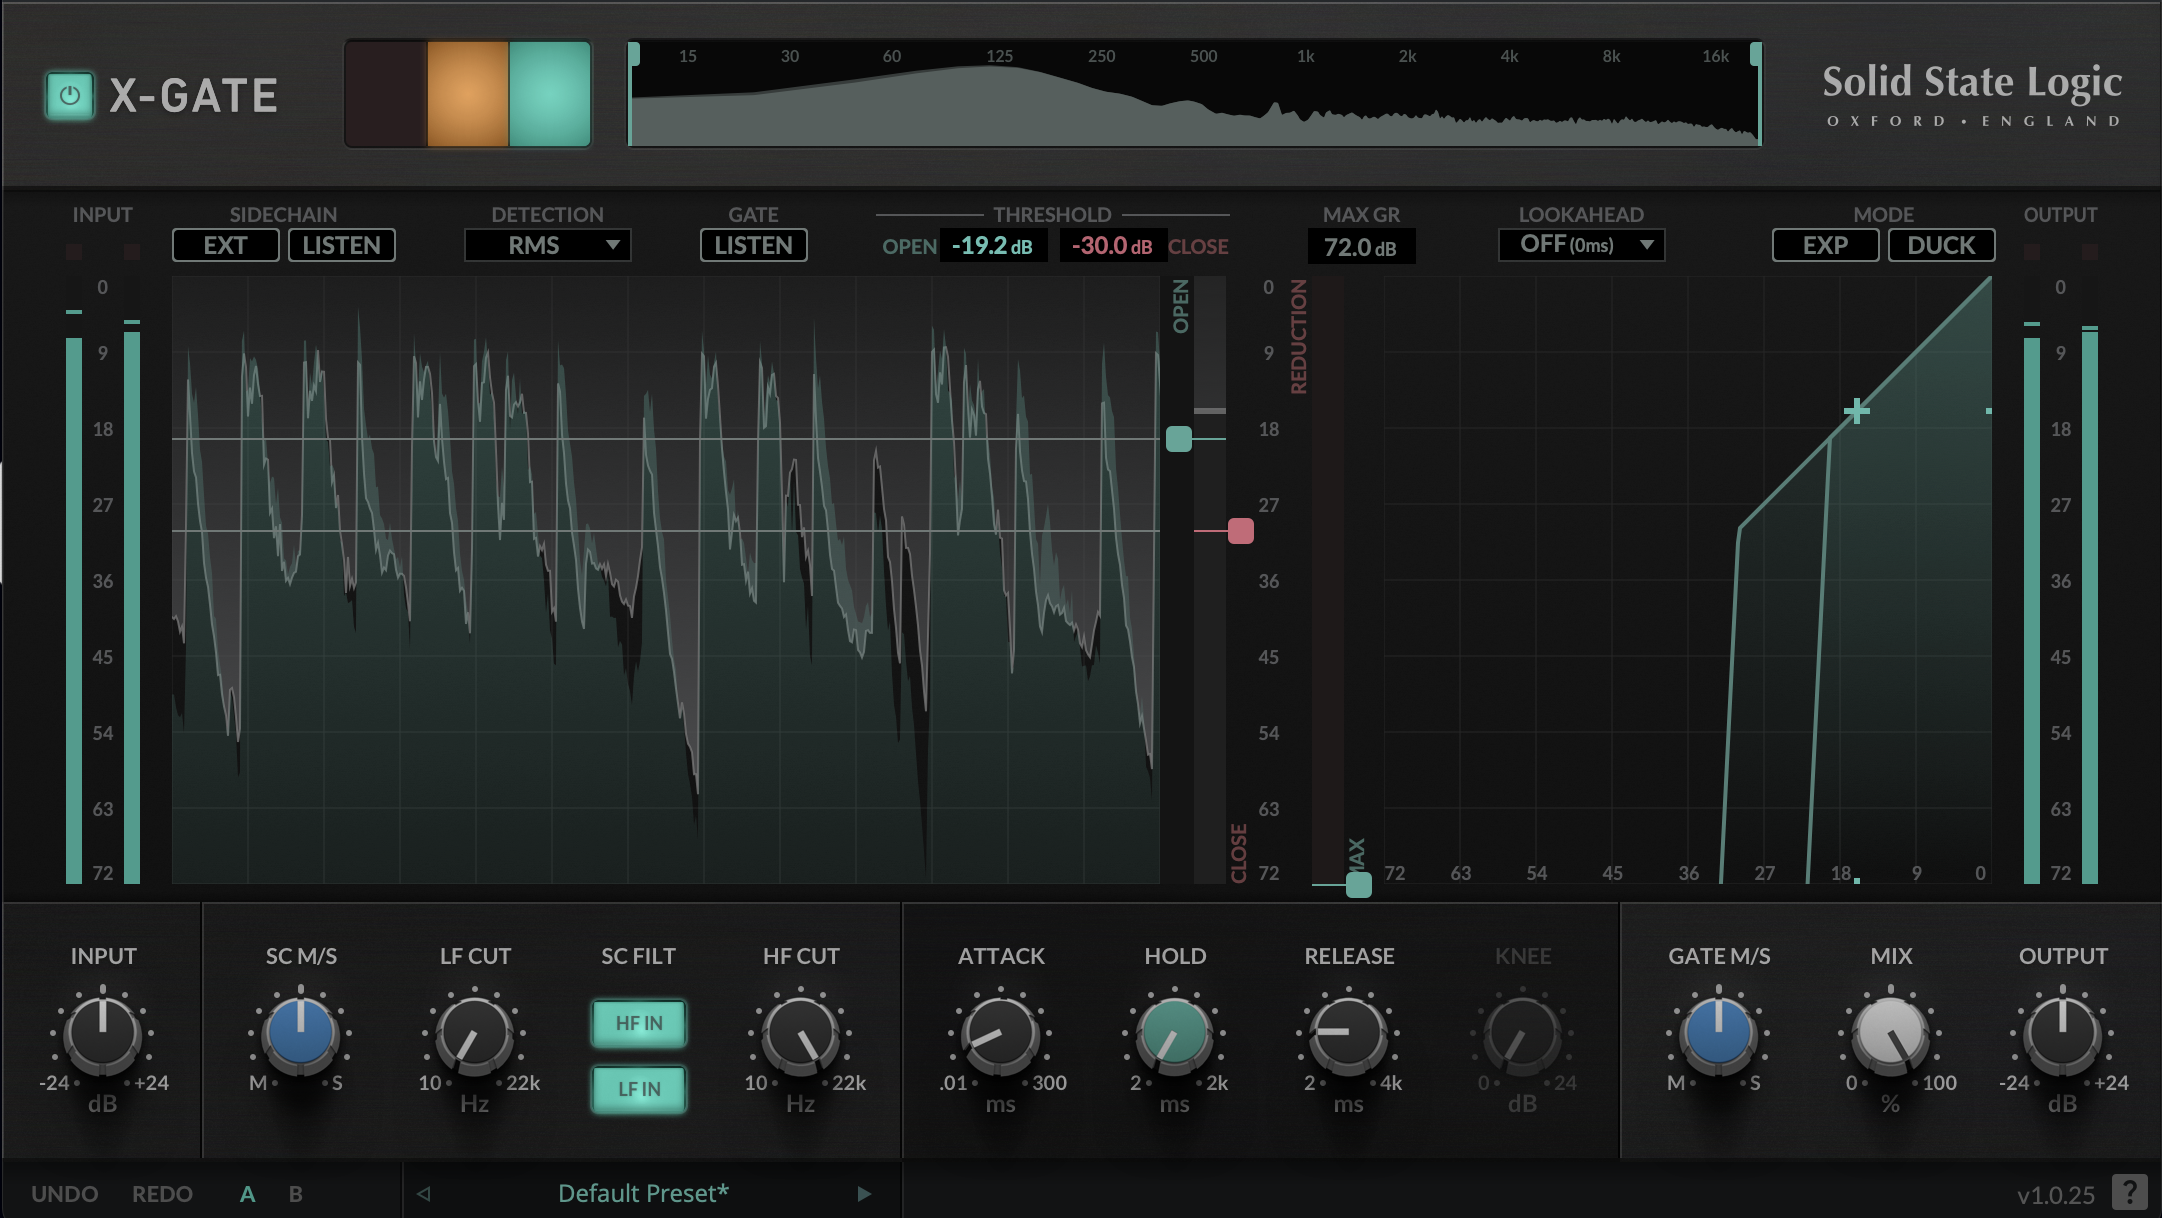The height and width of the screenshot is (1218, 2162).
Task: Click the next preset arrow
Action: [862, 1192]
